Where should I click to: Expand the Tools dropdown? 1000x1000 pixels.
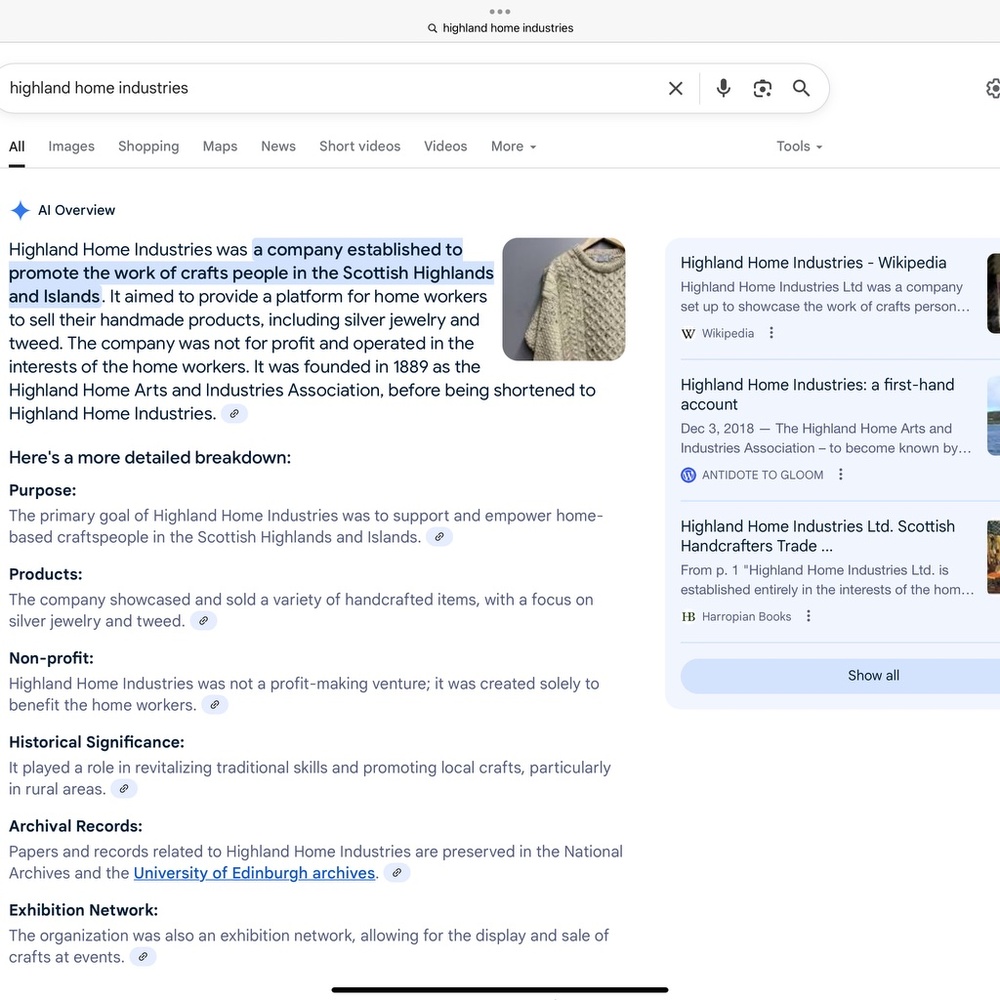799,147
